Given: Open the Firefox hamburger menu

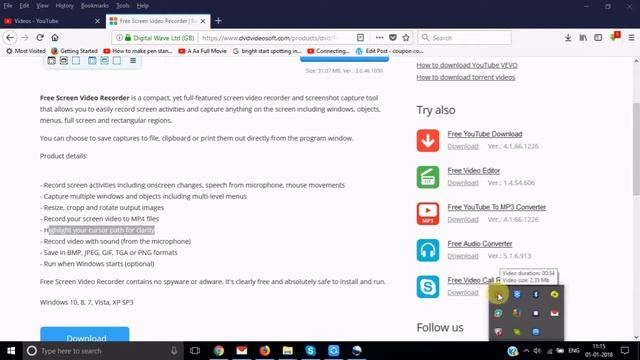Looking at the screenshot, I should pos(631,38).
